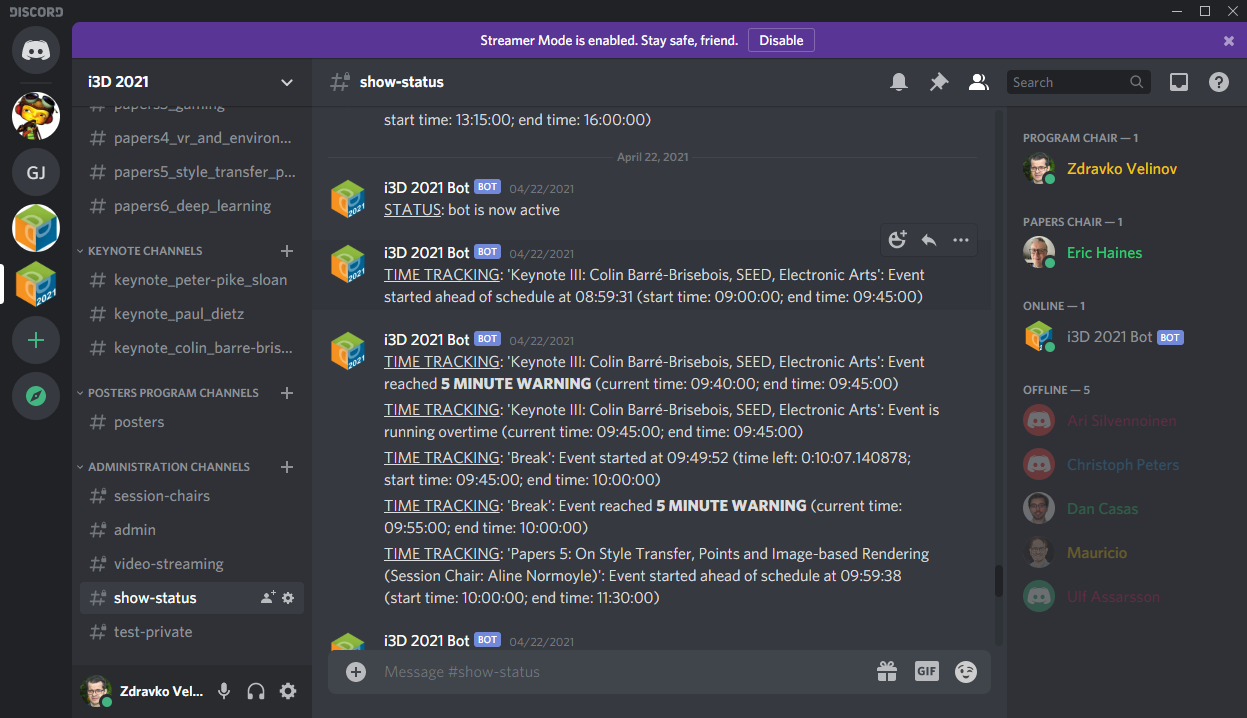Show pinned messages
This screenshot has height=718, width=1247.
coord(938,82)
